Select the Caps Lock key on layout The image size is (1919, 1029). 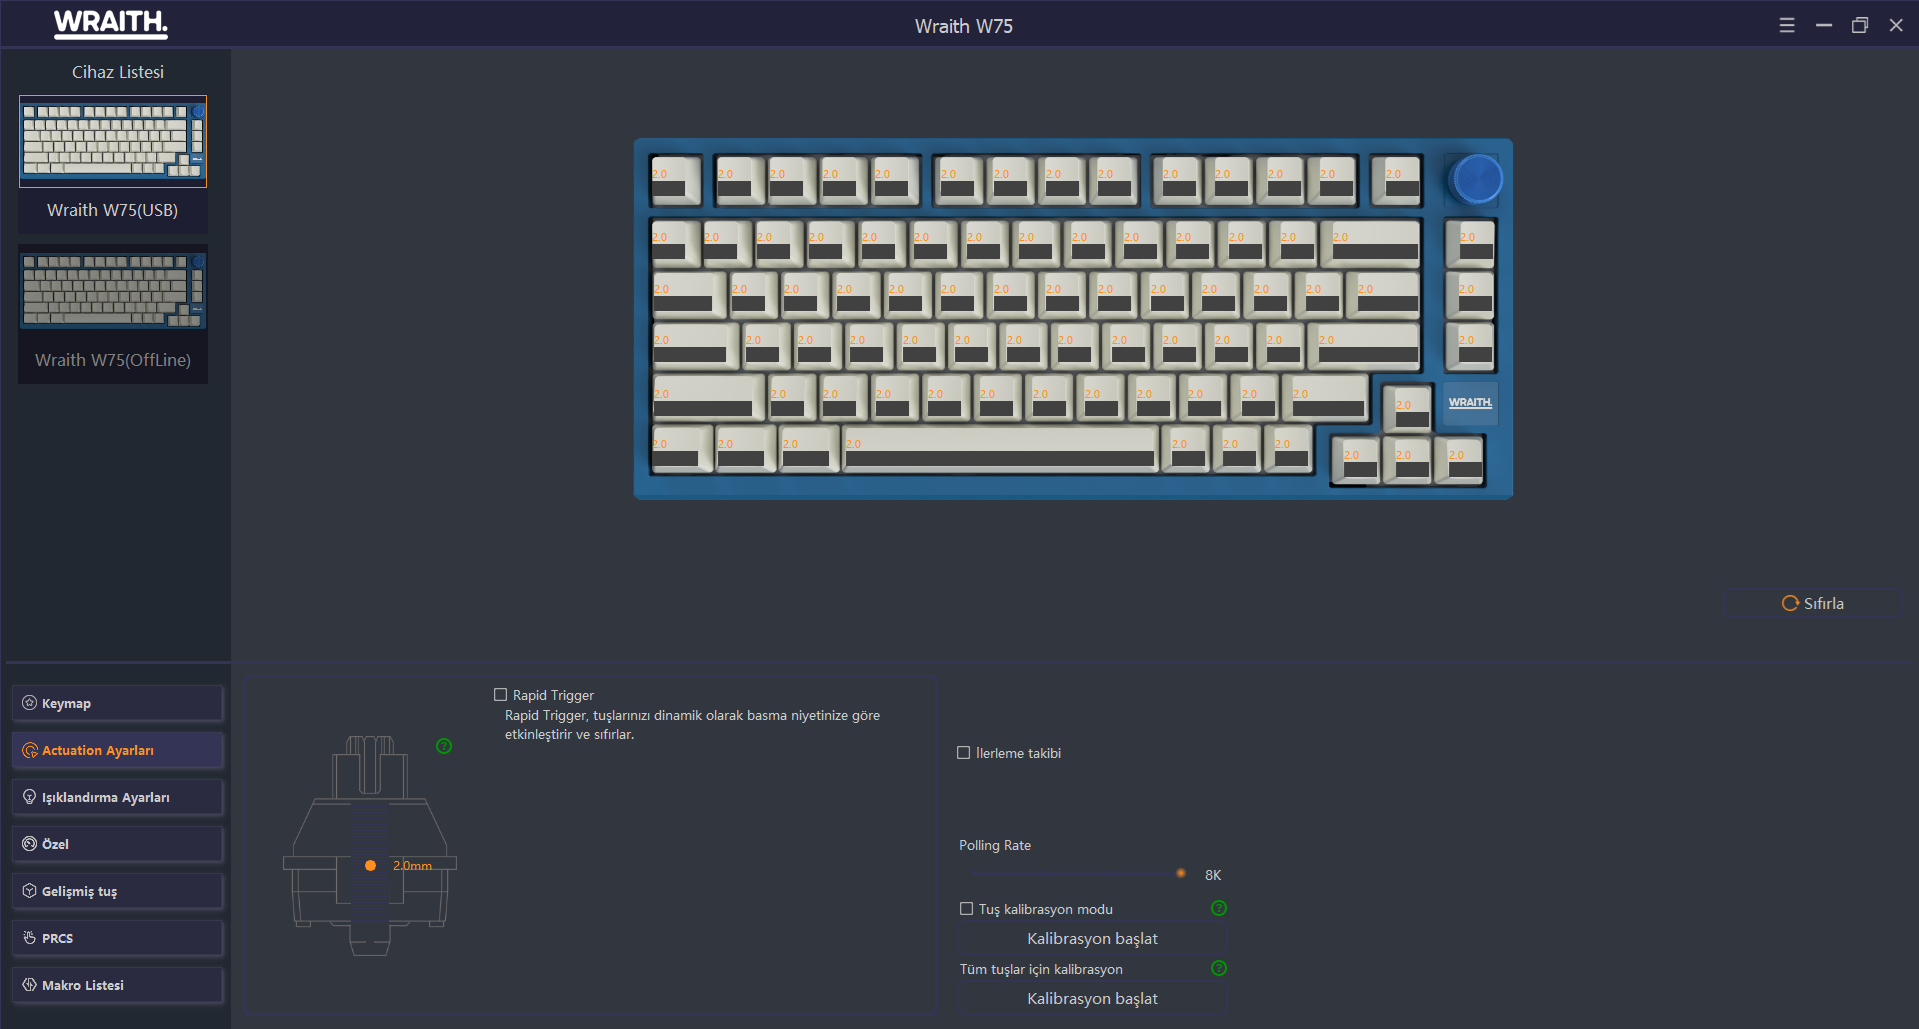pos(695,345)
